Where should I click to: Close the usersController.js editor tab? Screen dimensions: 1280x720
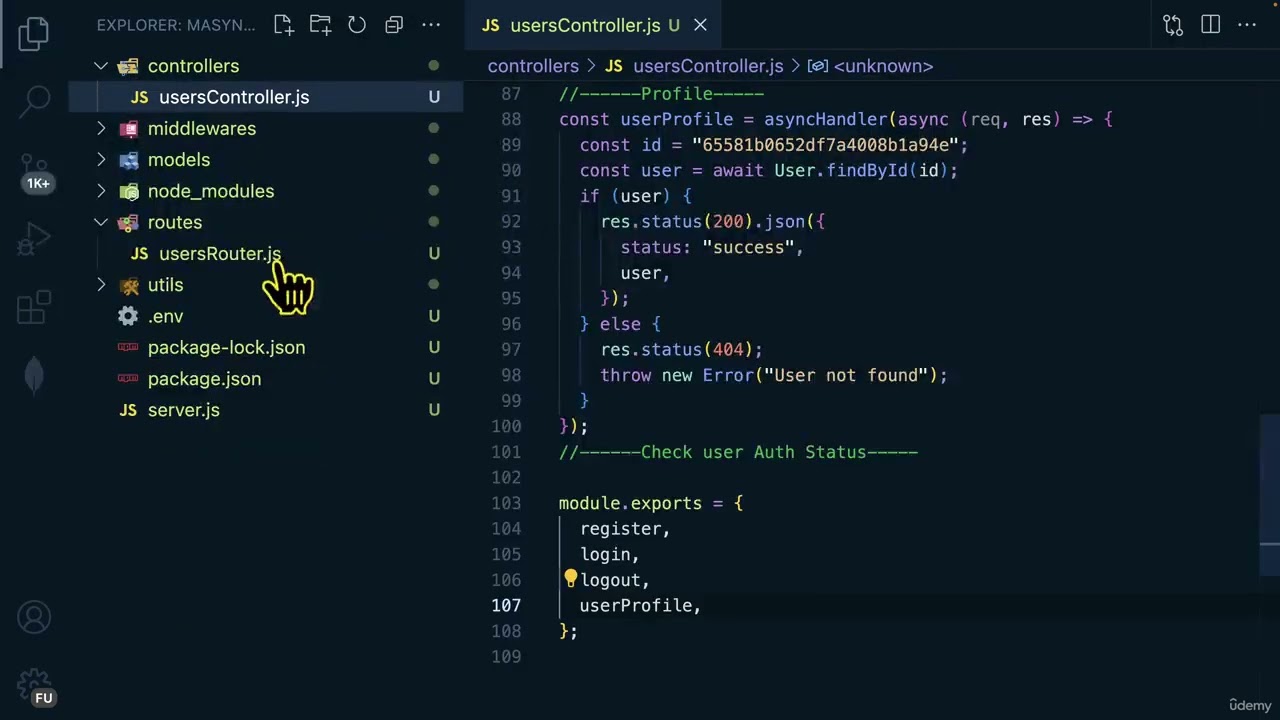coord(700,25)
